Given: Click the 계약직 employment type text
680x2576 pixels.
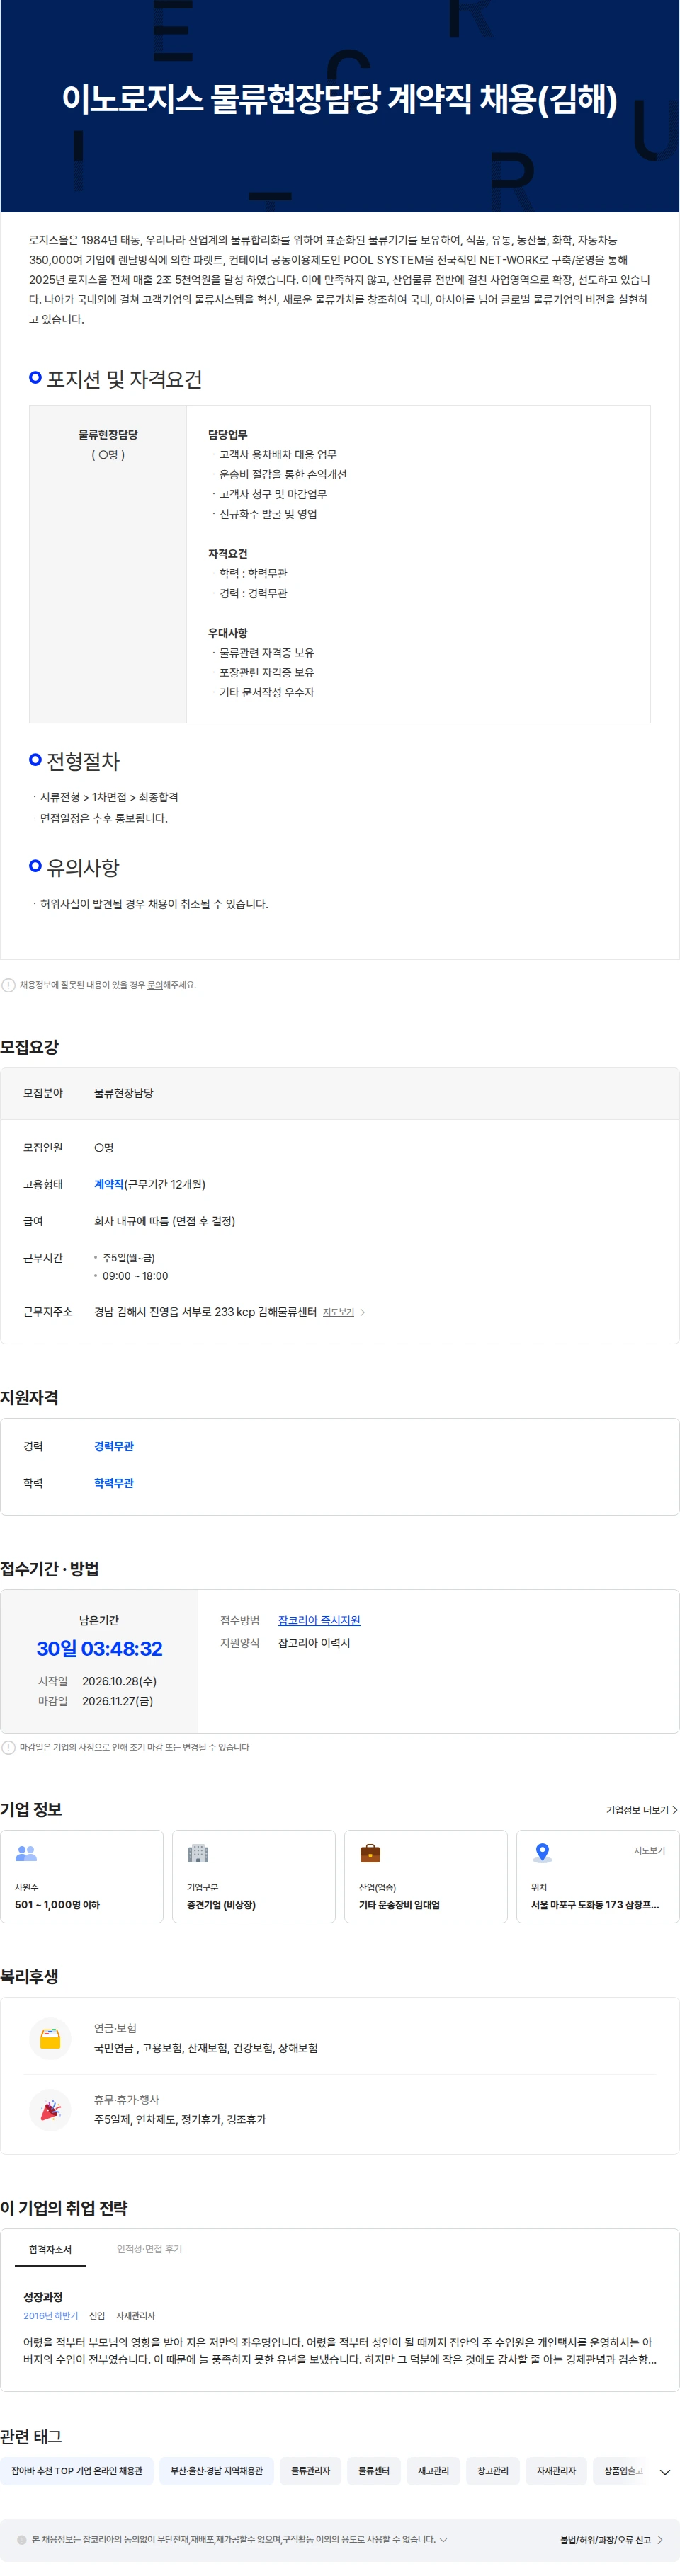Looking at the screenshot, I should tap(109, 1184).
